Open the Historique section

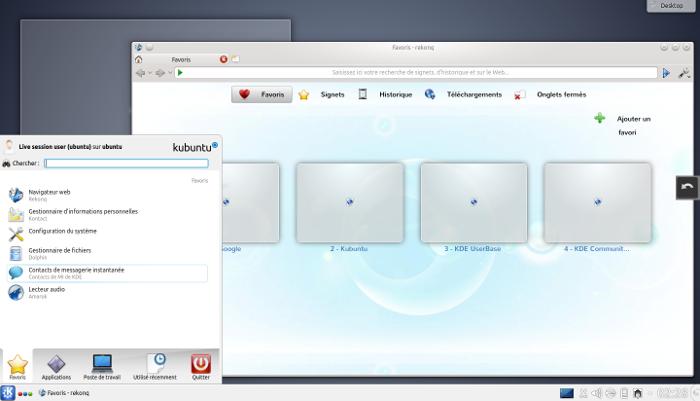coord(396,94)
